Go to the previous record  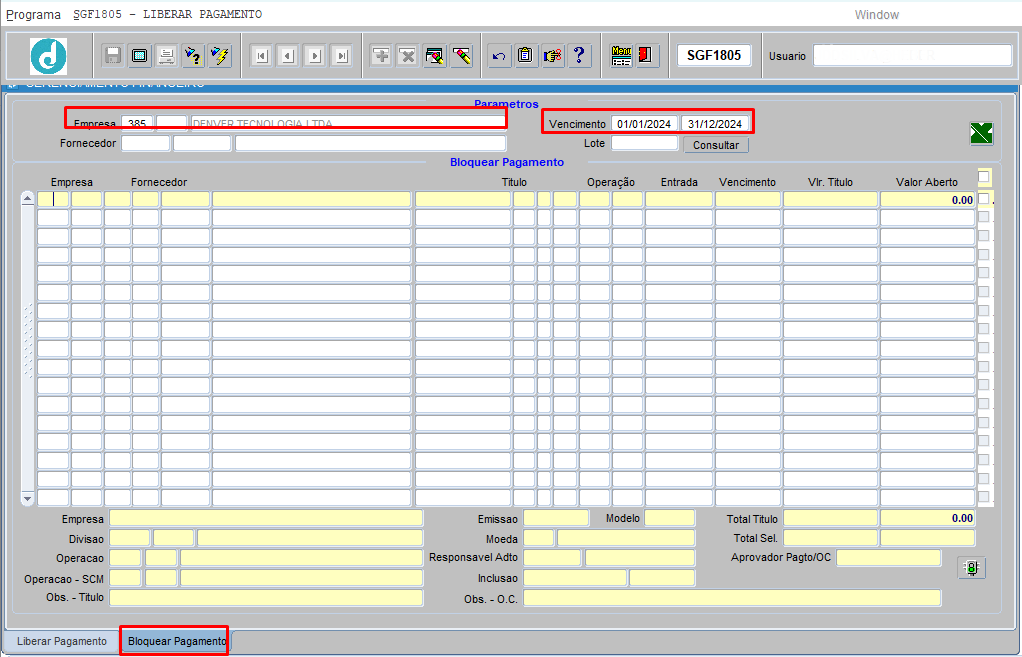pyautogui.click(x=288, y=56)
